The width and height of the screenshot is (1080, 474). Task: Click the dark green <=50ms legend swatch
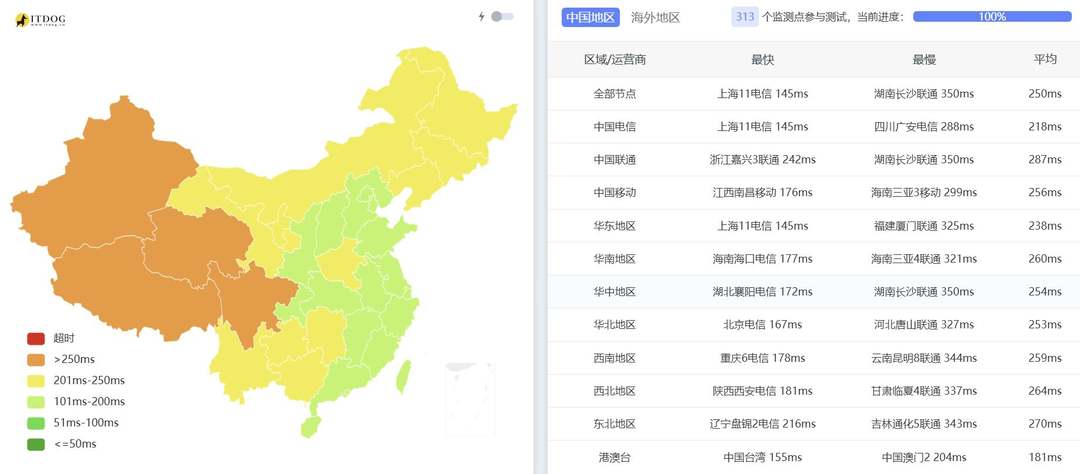pyautogui.click(x=36, y=444)
